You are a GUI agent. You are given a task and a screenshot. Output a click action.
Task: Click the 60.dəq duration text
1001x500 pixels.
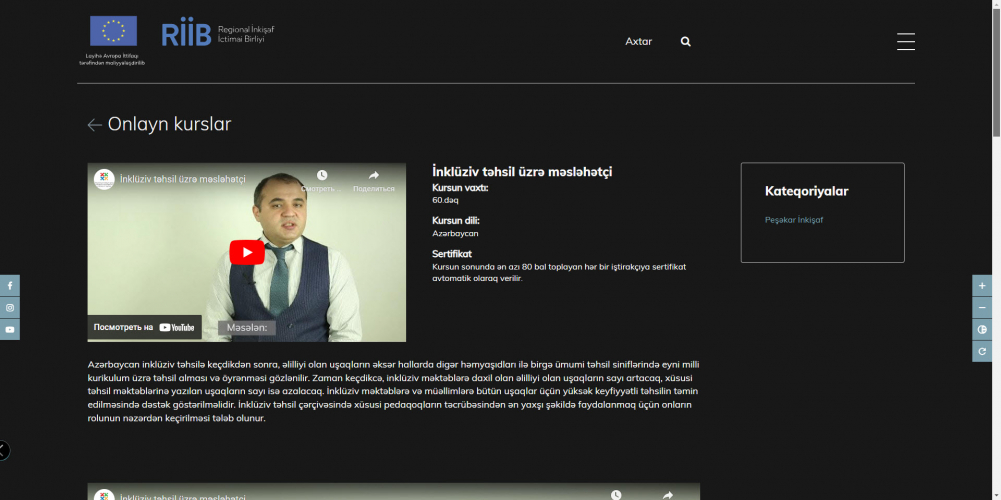point(446,200)
